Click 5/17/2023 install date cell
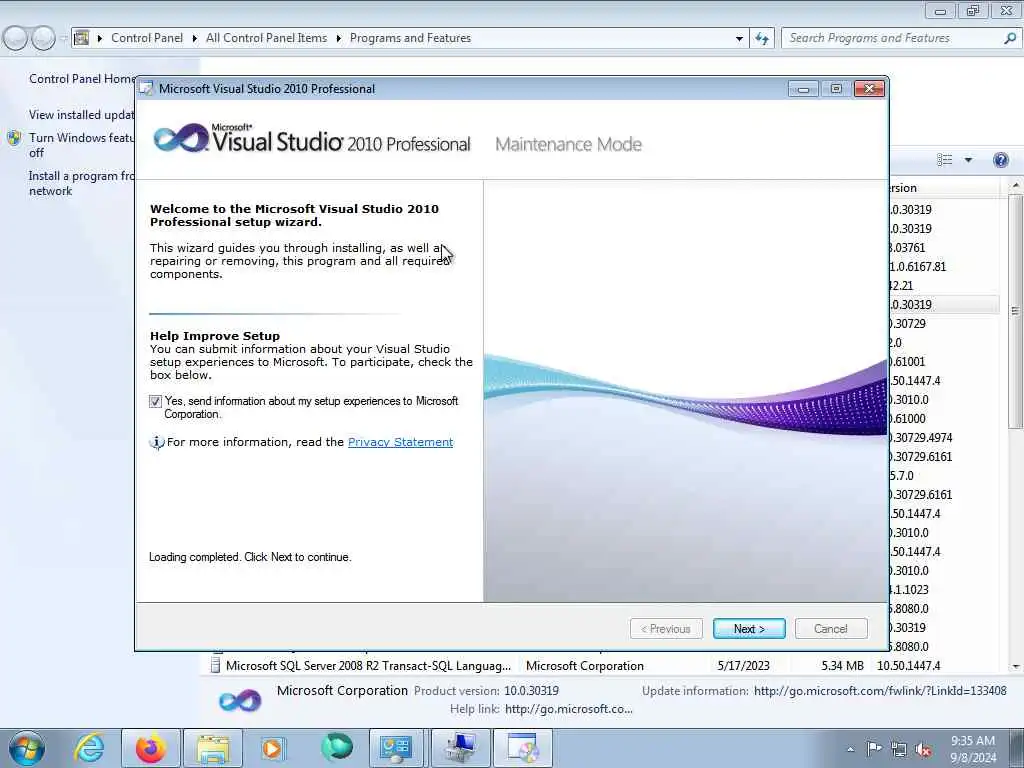 743,666
